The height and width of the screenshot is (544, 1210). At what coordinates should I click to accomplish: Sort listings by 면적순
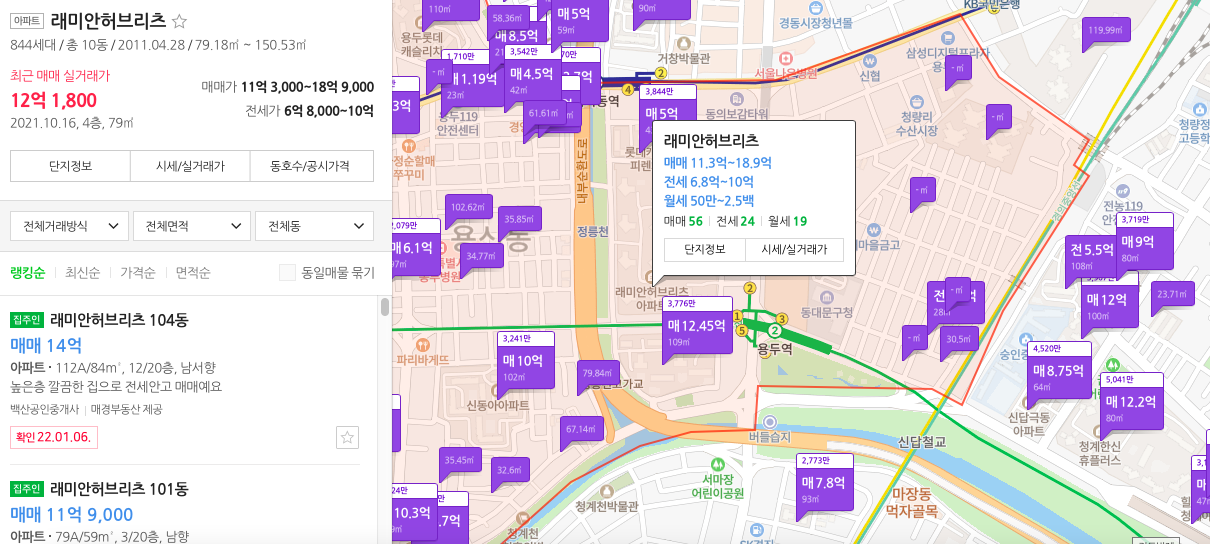pyautogui.click(x=193, y=273)
